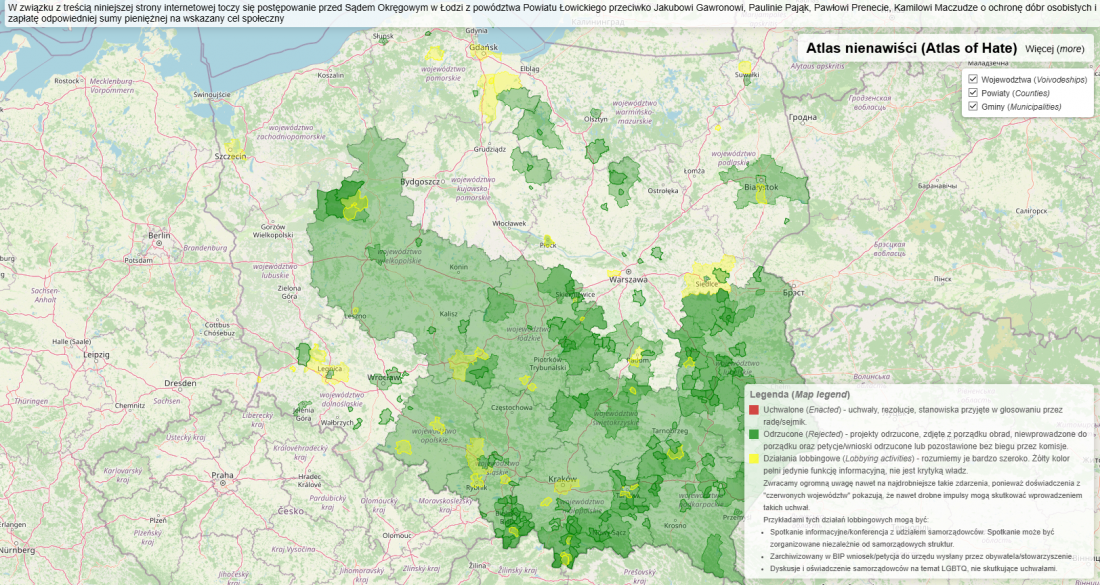Click the Warszawa capital marker circle

(629, 271)
